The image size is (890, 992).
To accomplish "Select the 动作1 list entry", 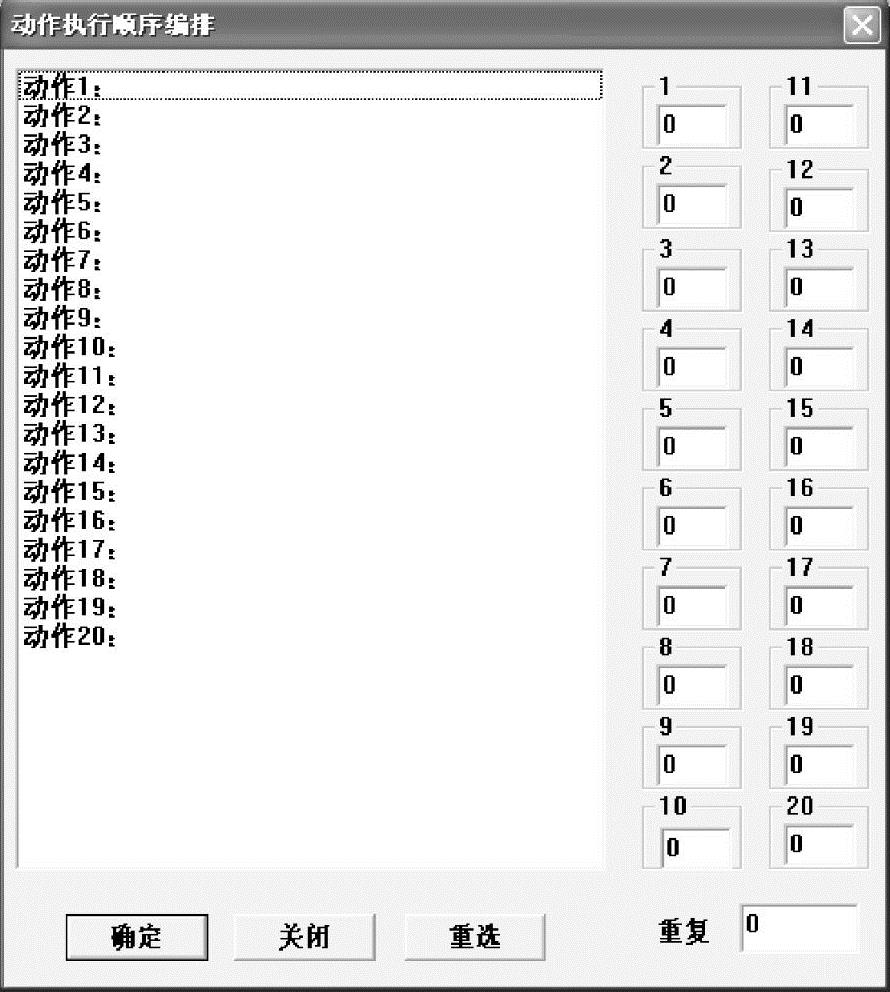I will (310, 85).
